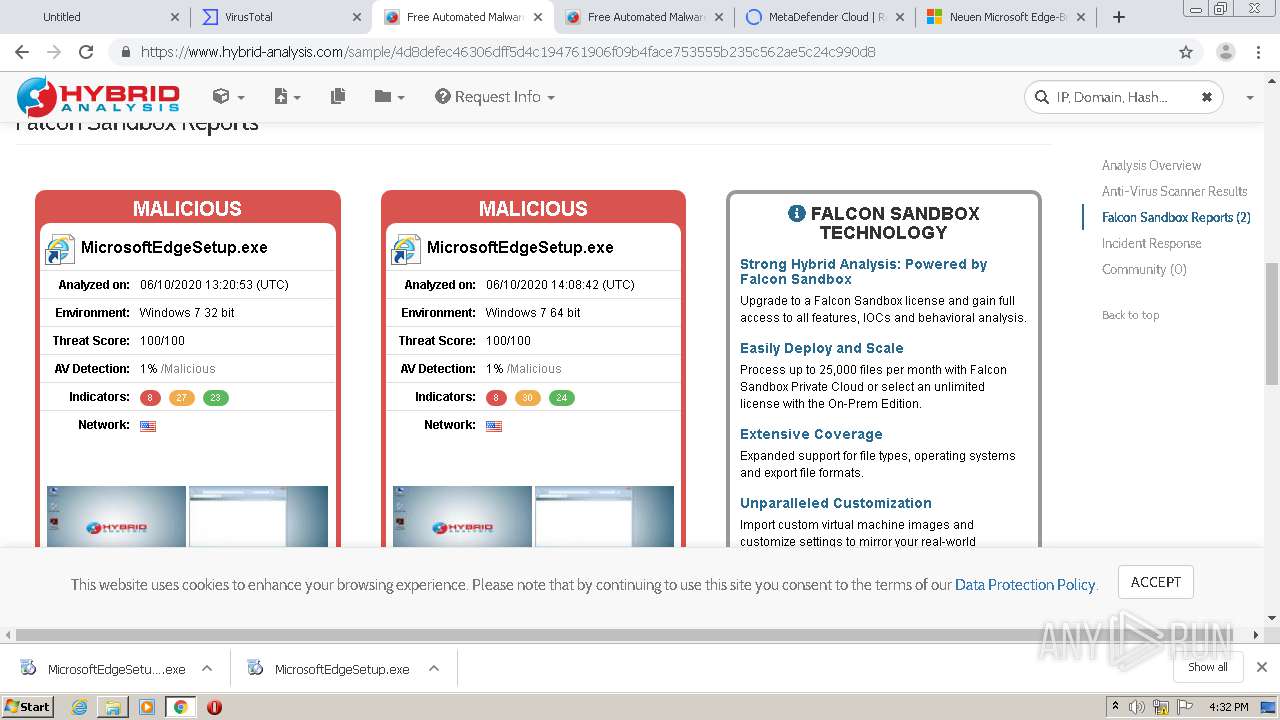Image resolution: width=1280 pixels, height=720 pixels.
Task: Open Windows Explorer from taskbar
Action: point(113,707)
